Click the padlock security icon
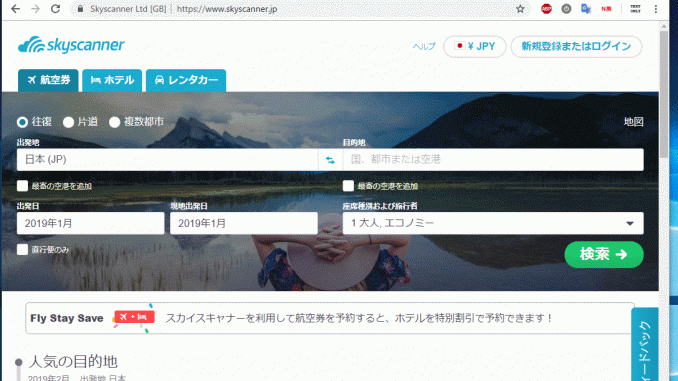 tap(80, 9)
